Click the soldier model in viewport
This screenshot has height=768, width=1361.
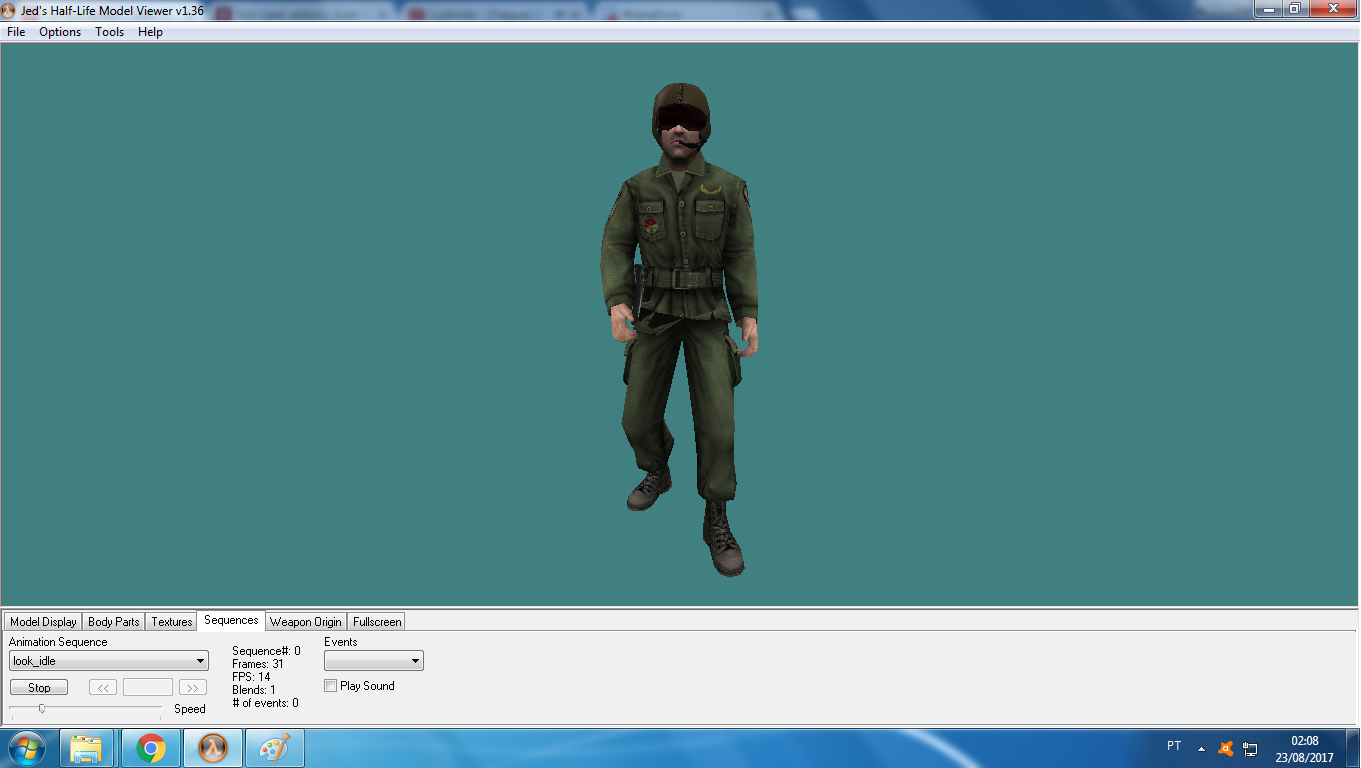(680, 330)
